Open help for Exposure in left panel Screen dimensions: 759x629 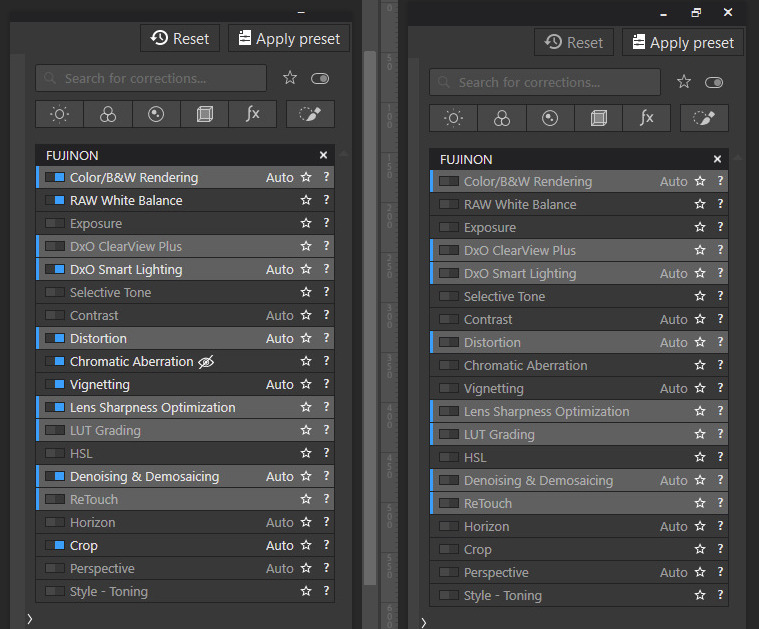coord(326,224)
